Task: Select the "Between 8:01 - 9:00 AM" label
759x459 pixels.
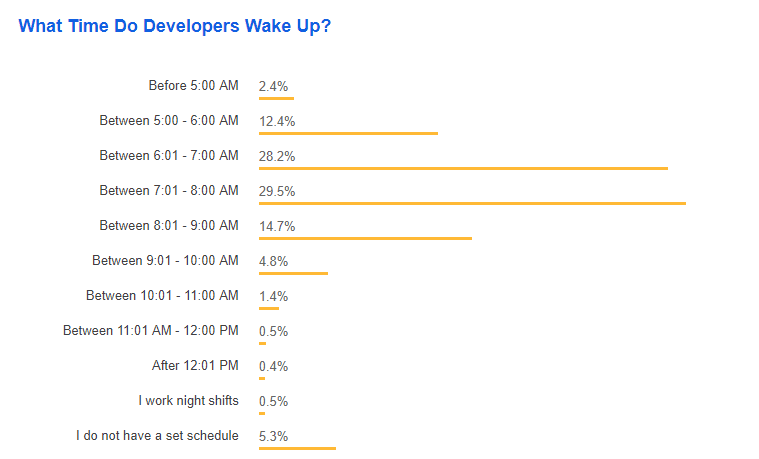Action: tap(169, 226)
